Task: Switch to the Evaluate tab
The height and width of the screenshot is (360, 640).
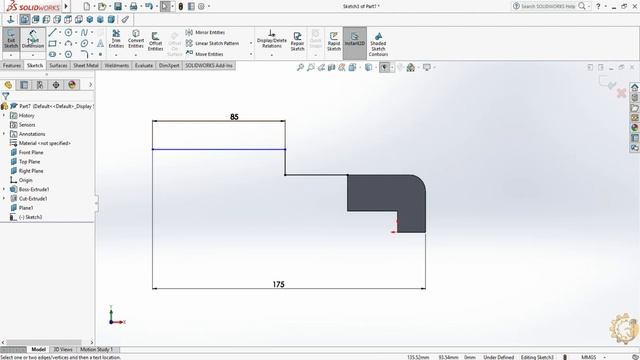Action: coord(144,65)
